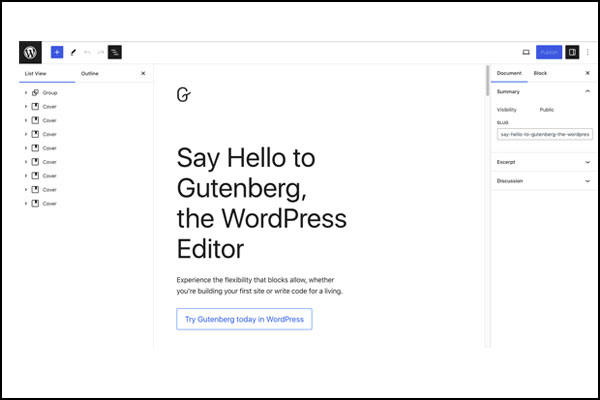Toggle the Settings sidebar icon

572,52
